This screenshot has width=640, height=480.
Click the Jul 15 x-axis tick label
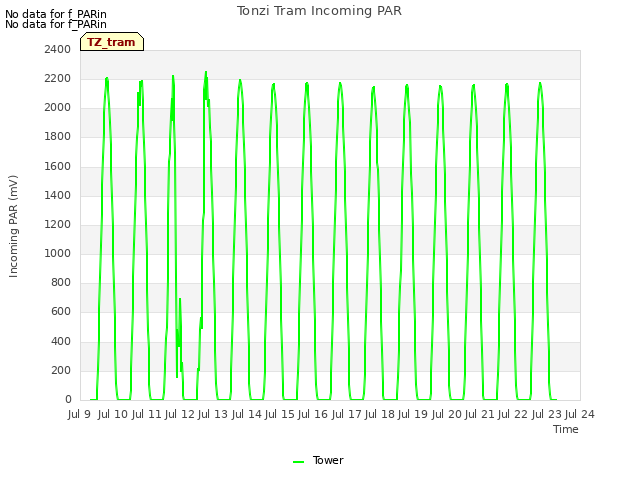280,414
